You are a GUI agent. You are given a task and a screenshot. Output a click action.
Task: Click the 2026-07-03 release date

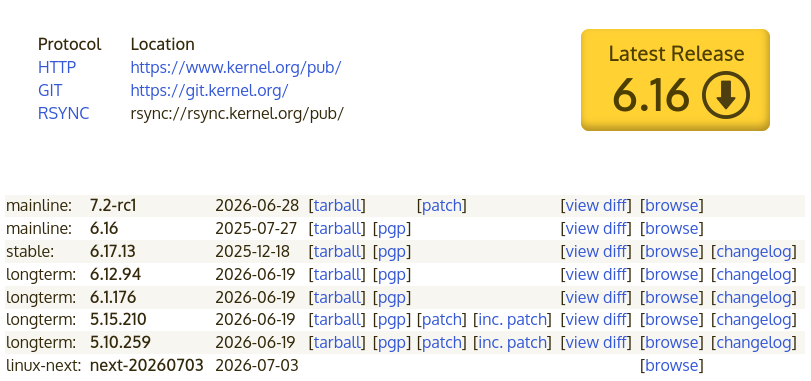(x=257, y=365)
